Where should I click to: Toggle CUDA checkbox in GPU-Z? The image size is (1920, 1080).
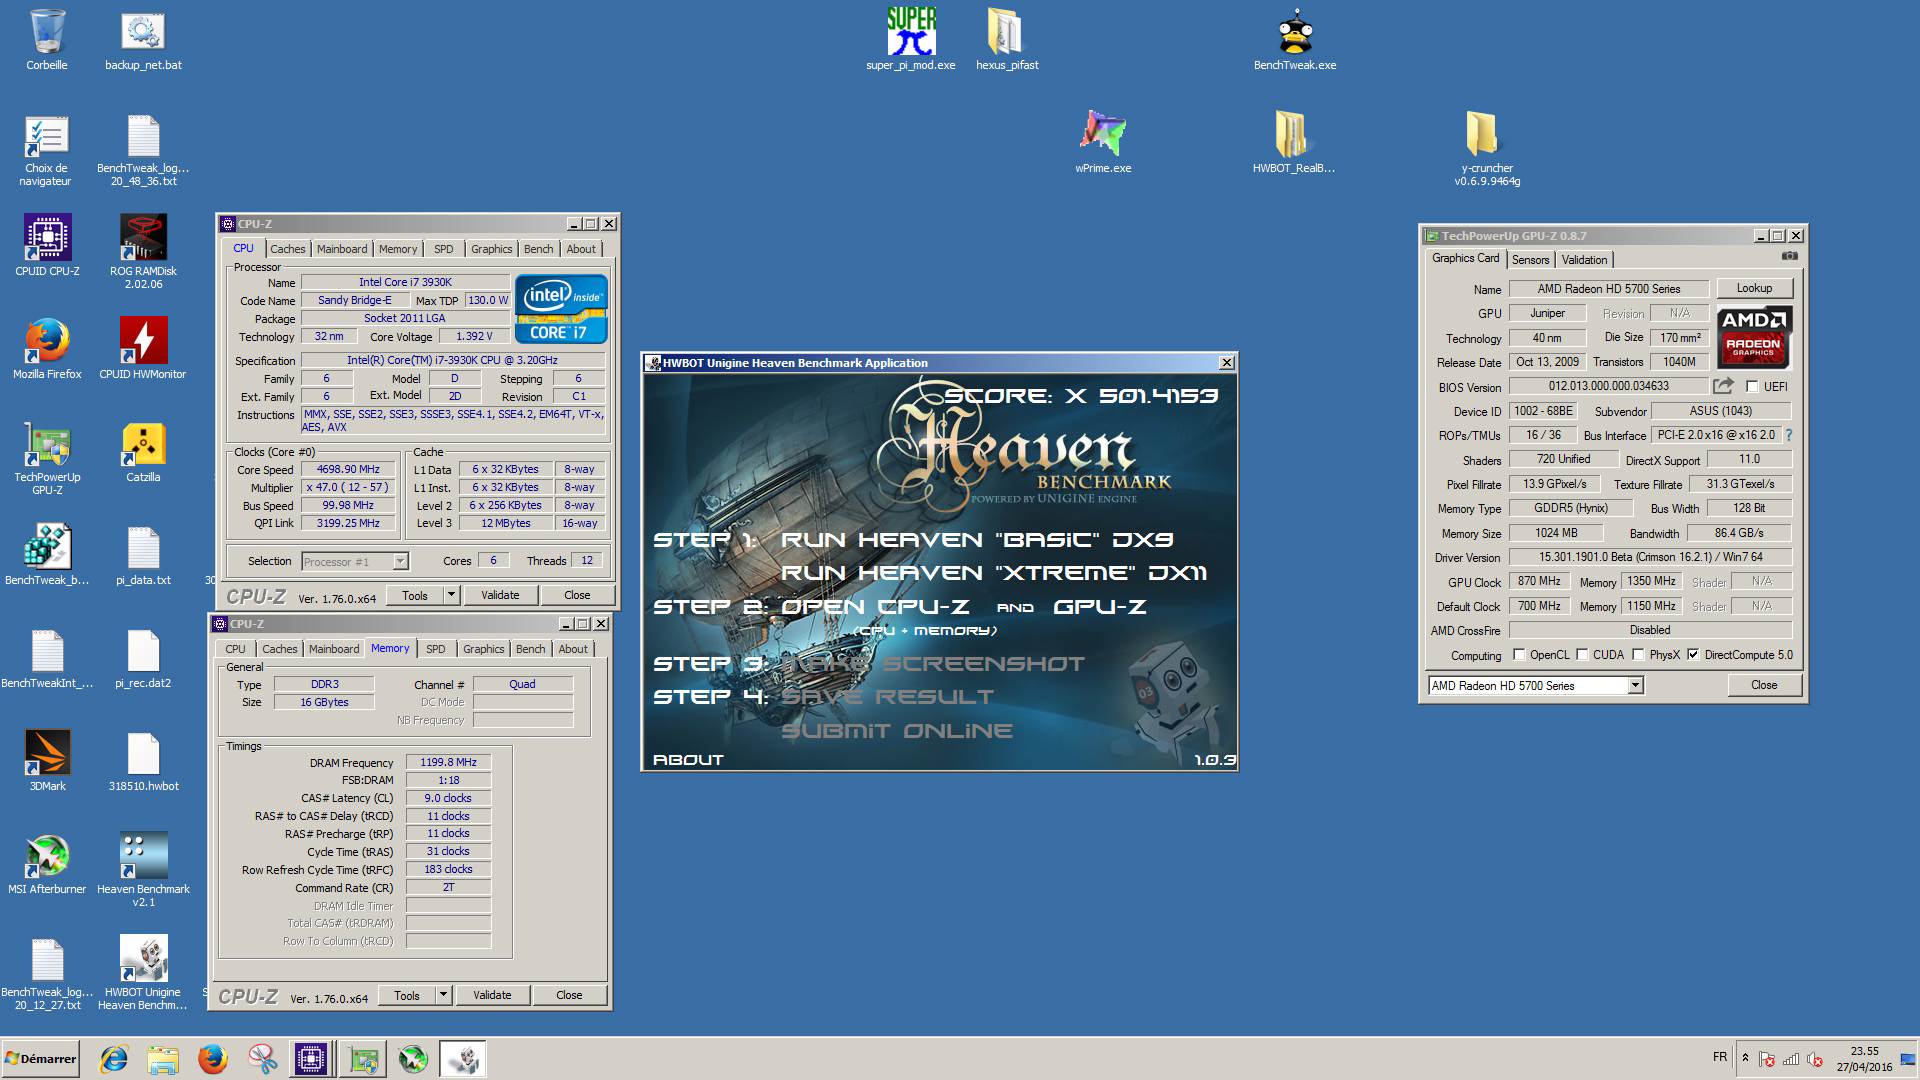click(1582, 655)
